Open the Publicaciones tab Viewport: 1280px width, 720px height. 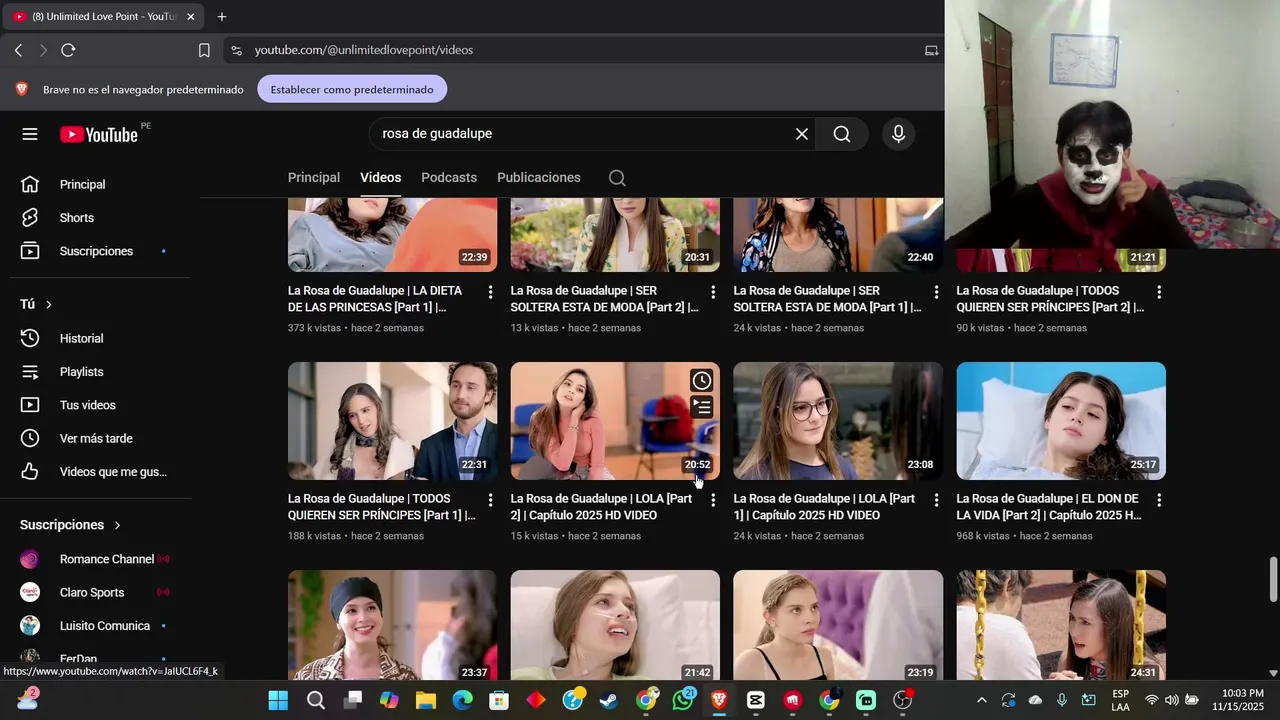[539, 177]
